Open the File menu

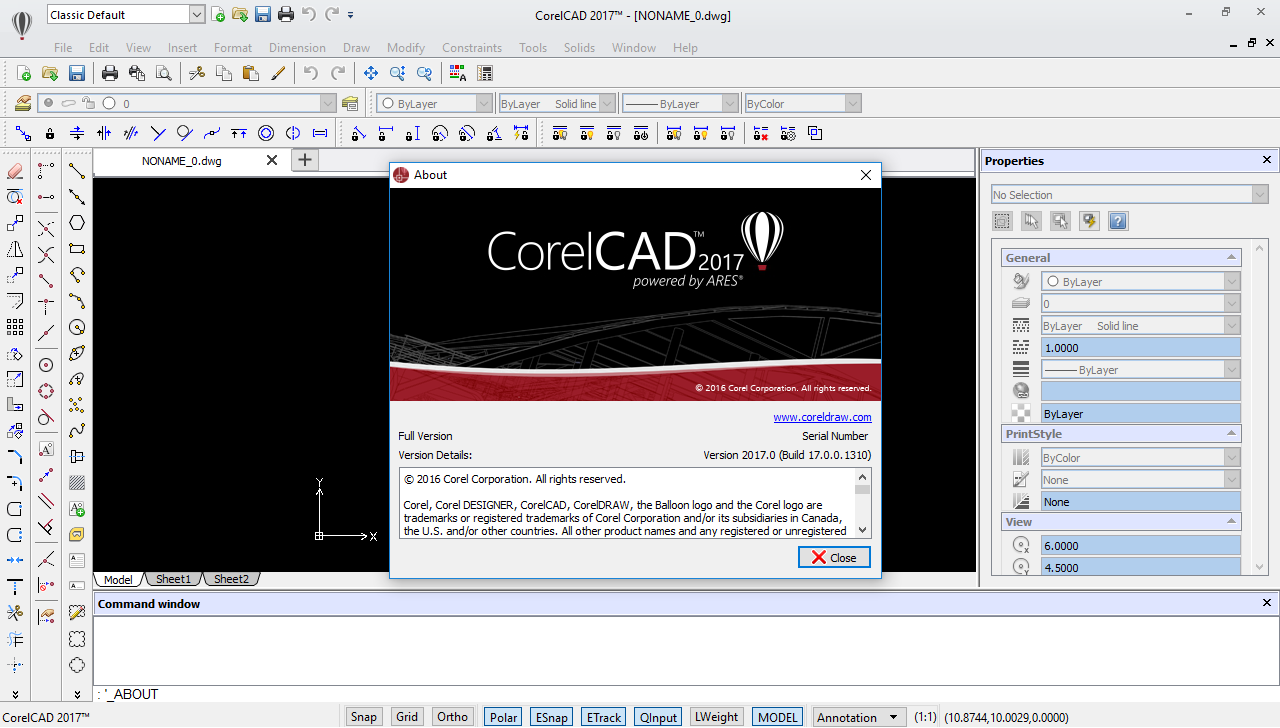(63, 47)
